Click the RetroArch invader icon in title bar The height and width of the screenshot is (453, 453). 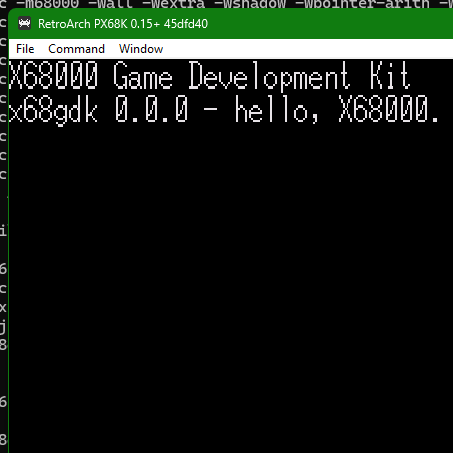coord(24,24)
